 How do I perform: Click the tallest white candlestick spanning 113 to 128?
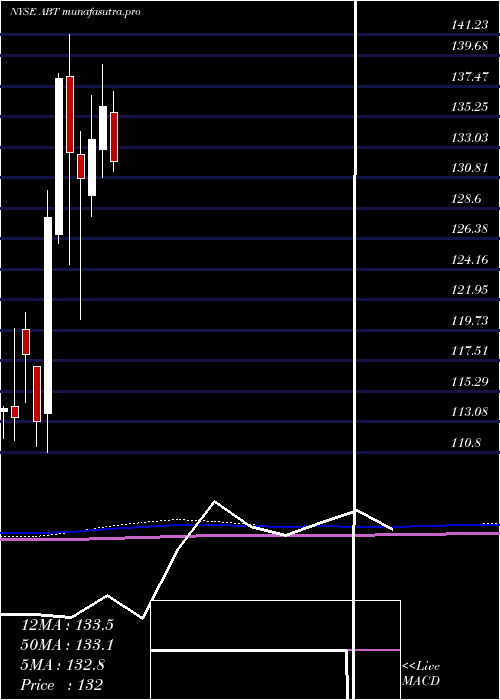coord(47,315)
